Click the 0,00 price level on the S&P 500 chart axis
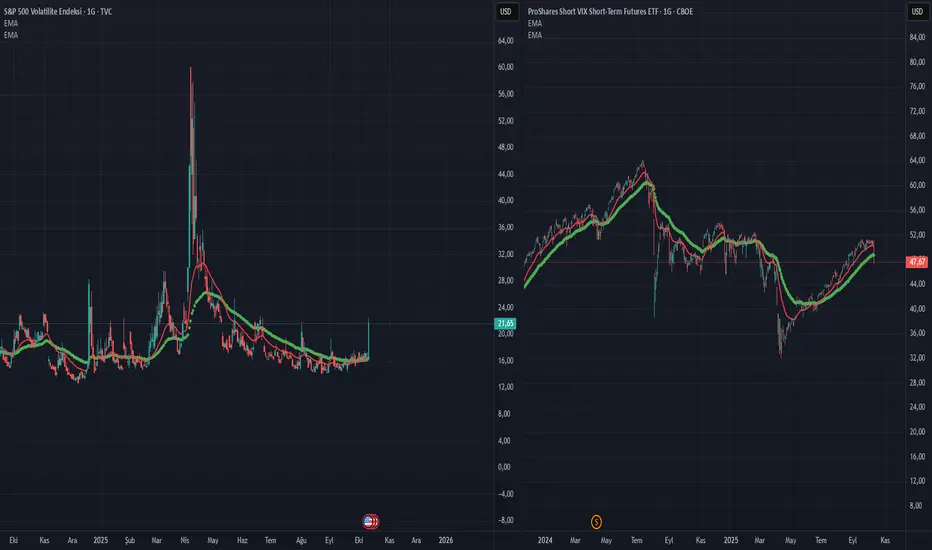 pos(504,467)
